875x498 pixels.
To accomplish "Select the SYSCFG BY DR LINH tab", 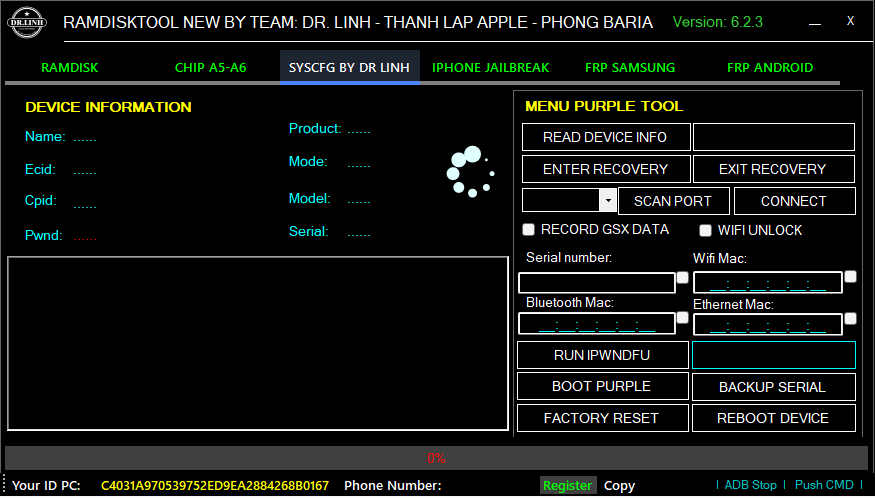I will tap(349, 68).
